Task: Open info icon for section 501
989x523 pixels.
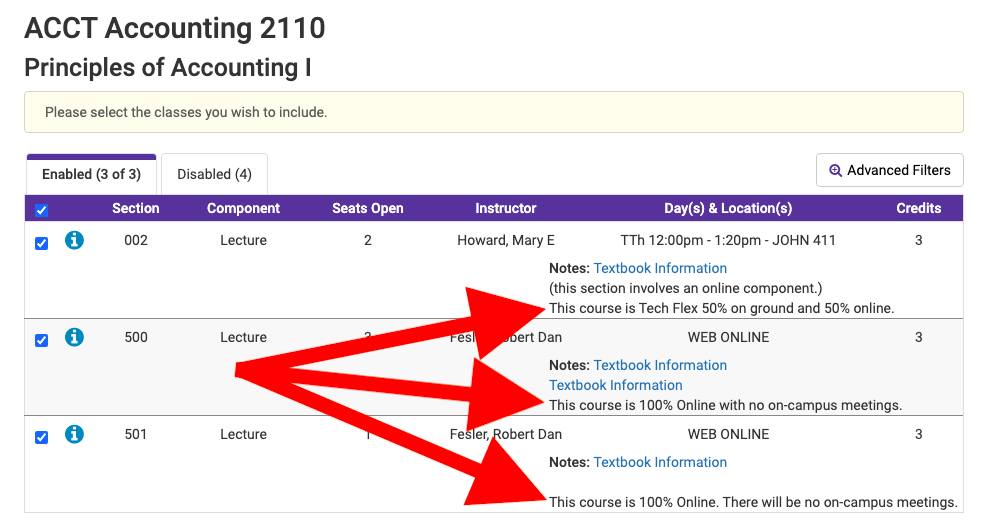Action: point(74,435)
